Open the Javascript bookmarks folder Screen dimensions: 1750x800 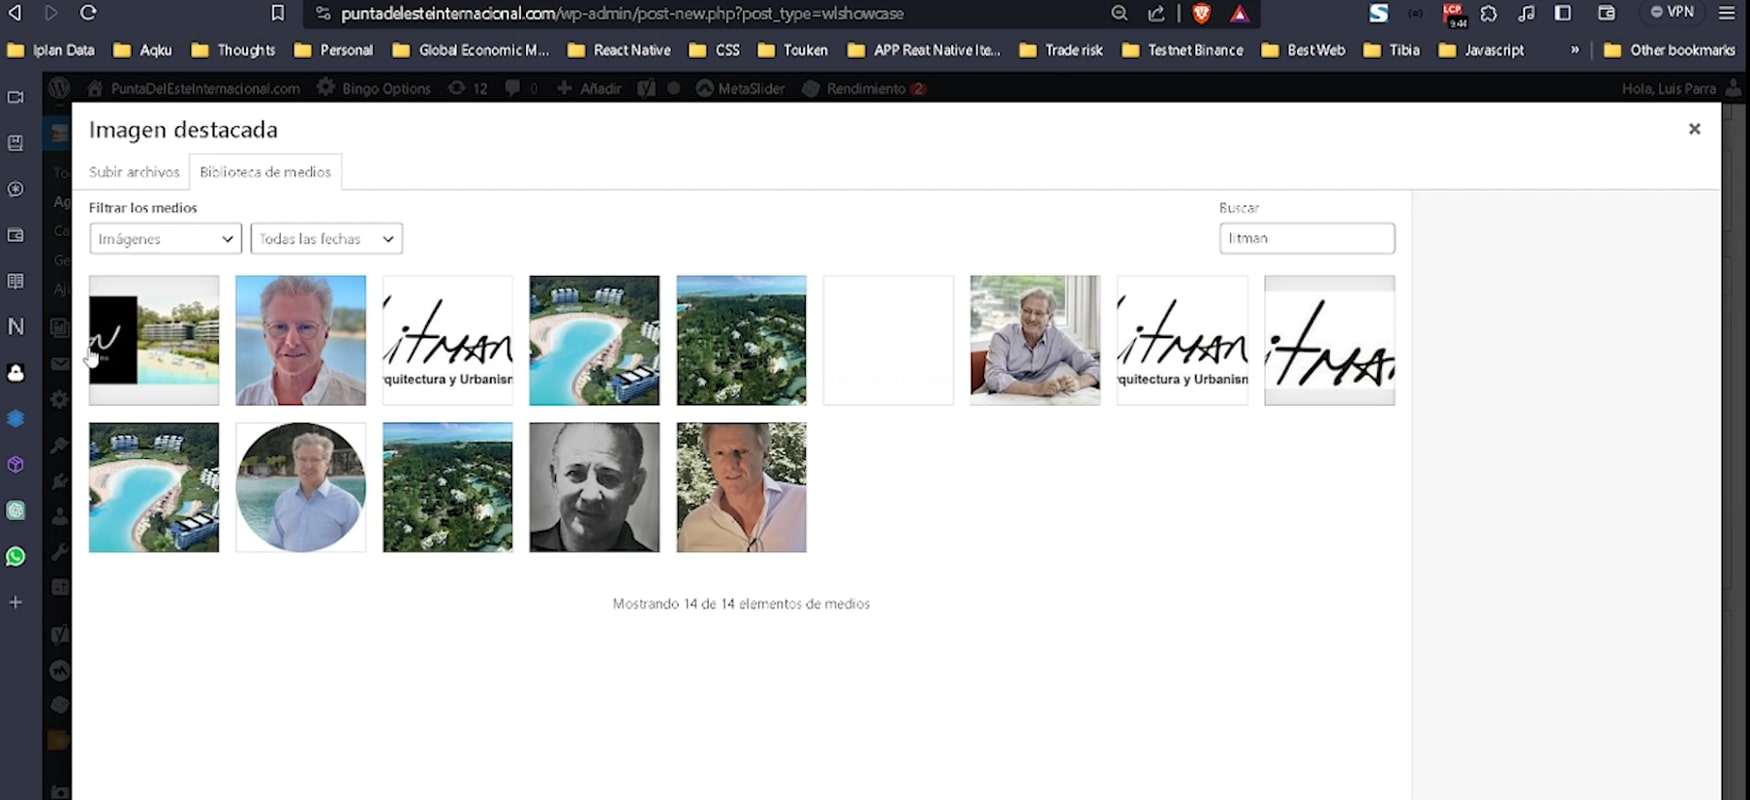pyautogui.click(x=1482, y=50)
